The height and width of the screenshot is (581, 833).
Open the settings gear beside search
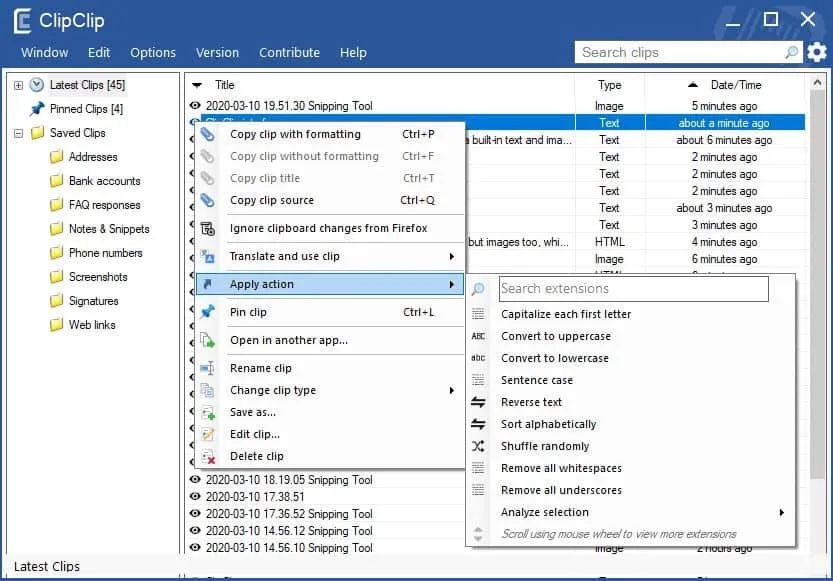[817, 53]
